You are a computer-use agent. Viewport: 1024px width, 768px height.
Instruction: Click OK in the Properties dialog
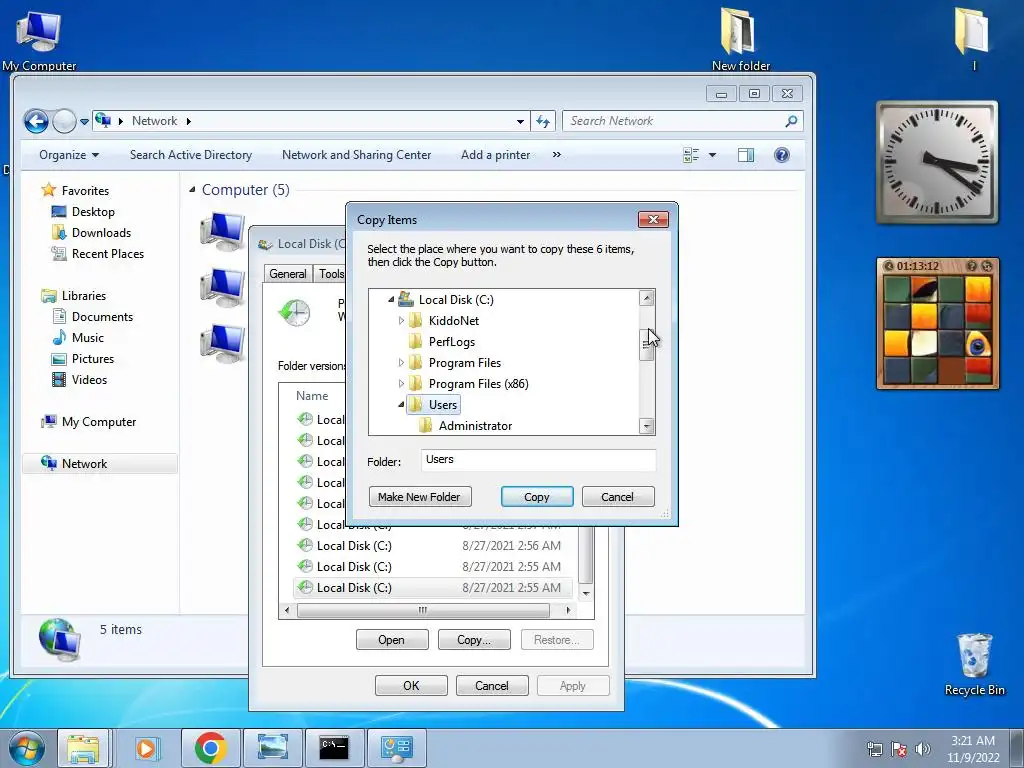(x=411, y=686)
